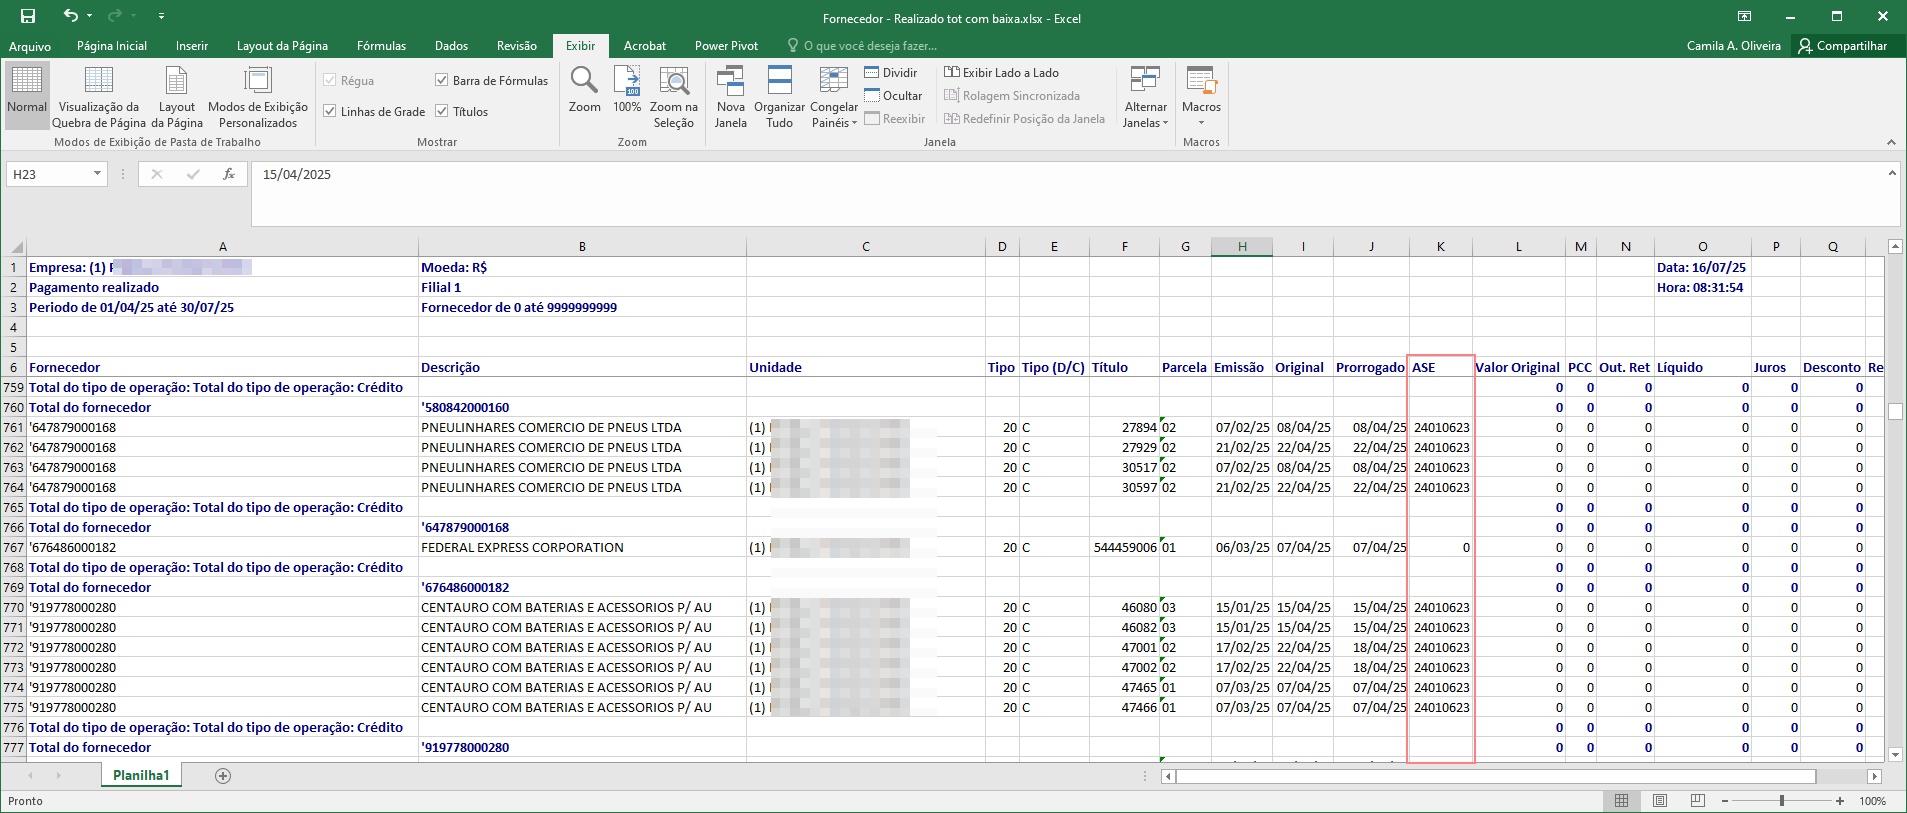The height and width of the screenshot is (813, 1907).
Task: Open Undo history dropdown arrow
Action: pyautogui.click(x=90, y=16)
